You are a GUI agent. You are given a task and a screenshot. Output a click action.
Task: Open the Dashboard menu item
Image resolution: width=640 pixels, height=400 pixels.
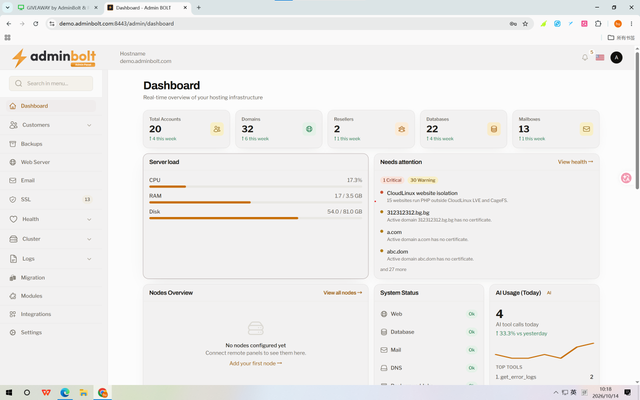51,106
